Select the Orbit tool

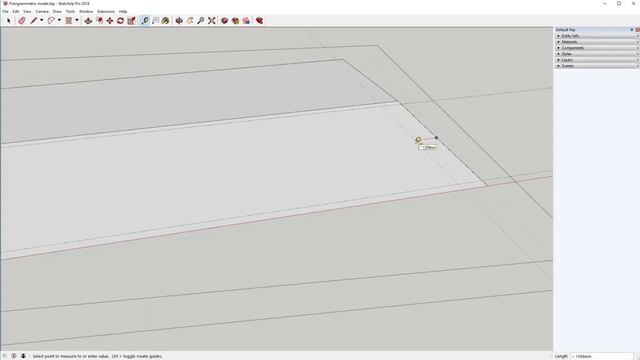179,20
